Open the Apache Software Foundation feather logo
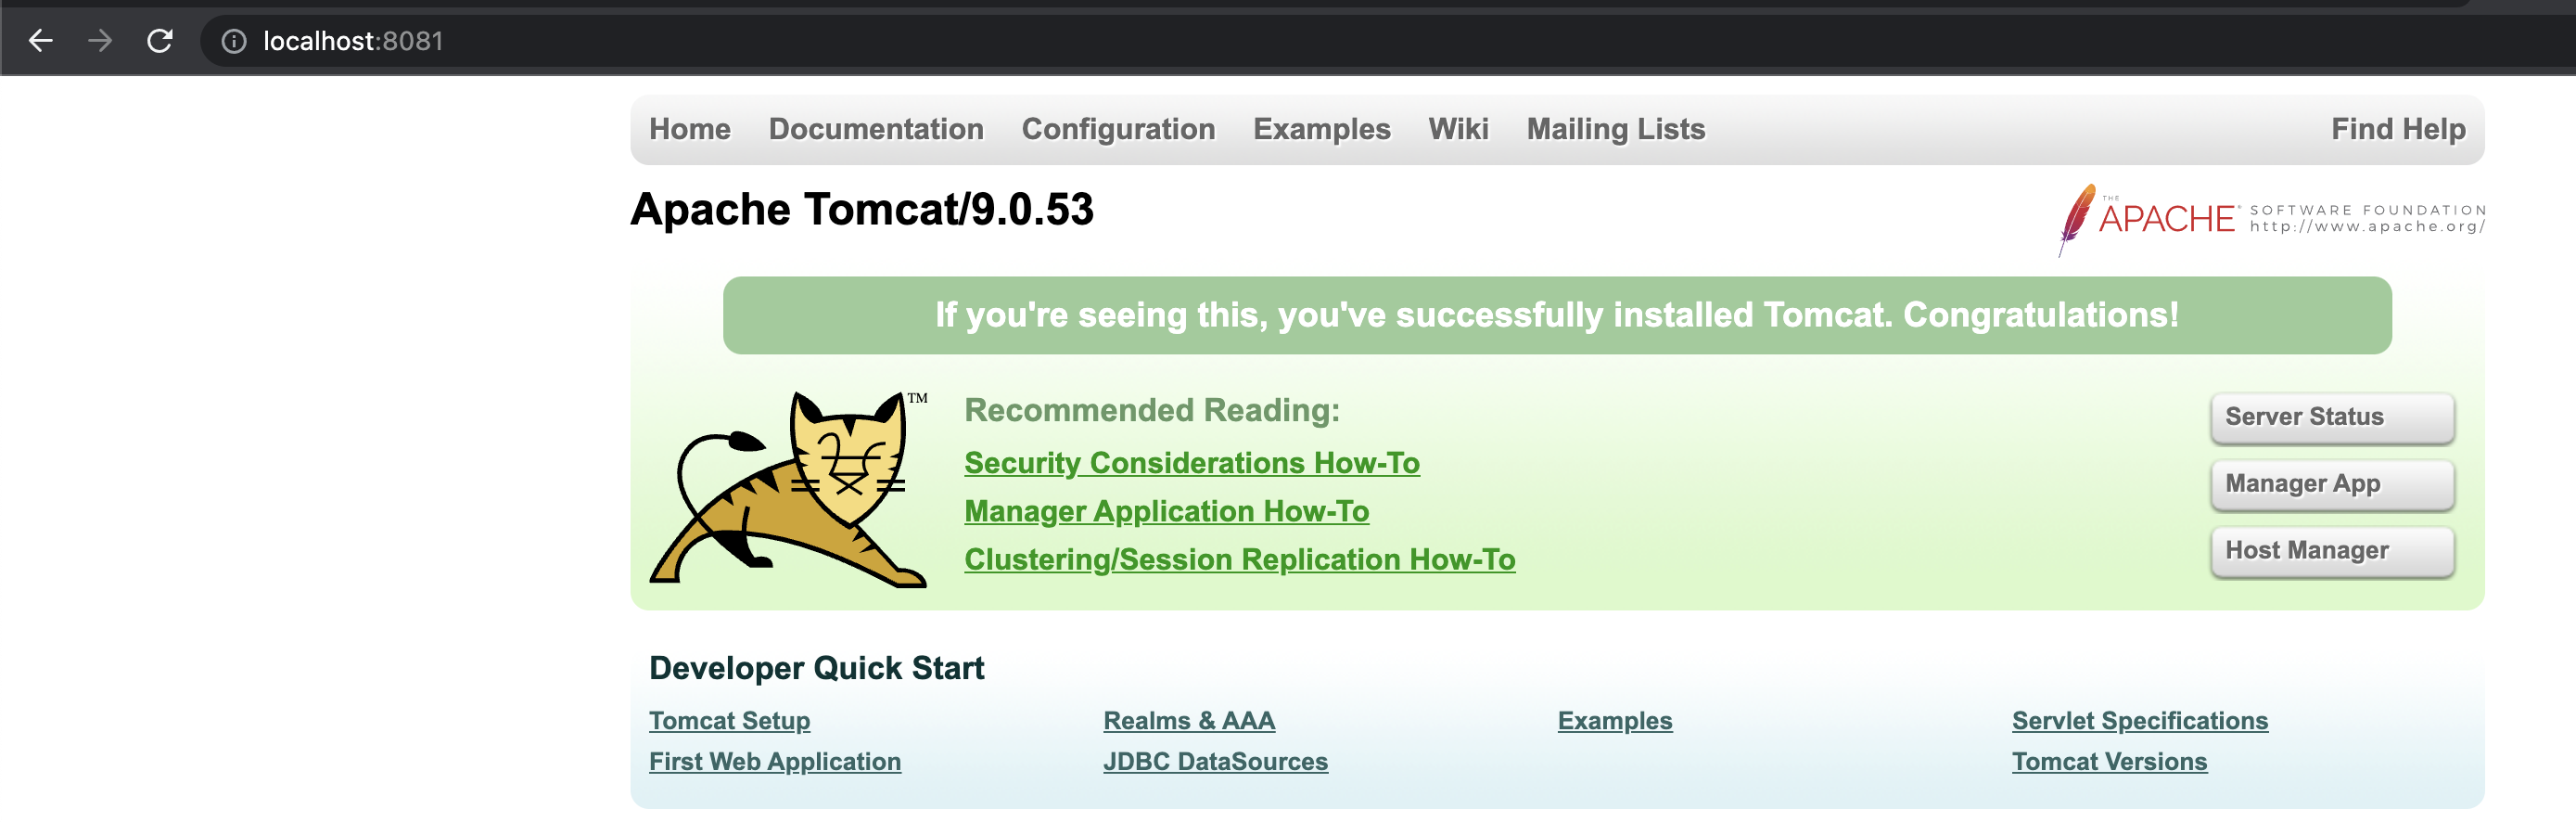Screen dimensions: 2576x822 2270,219
